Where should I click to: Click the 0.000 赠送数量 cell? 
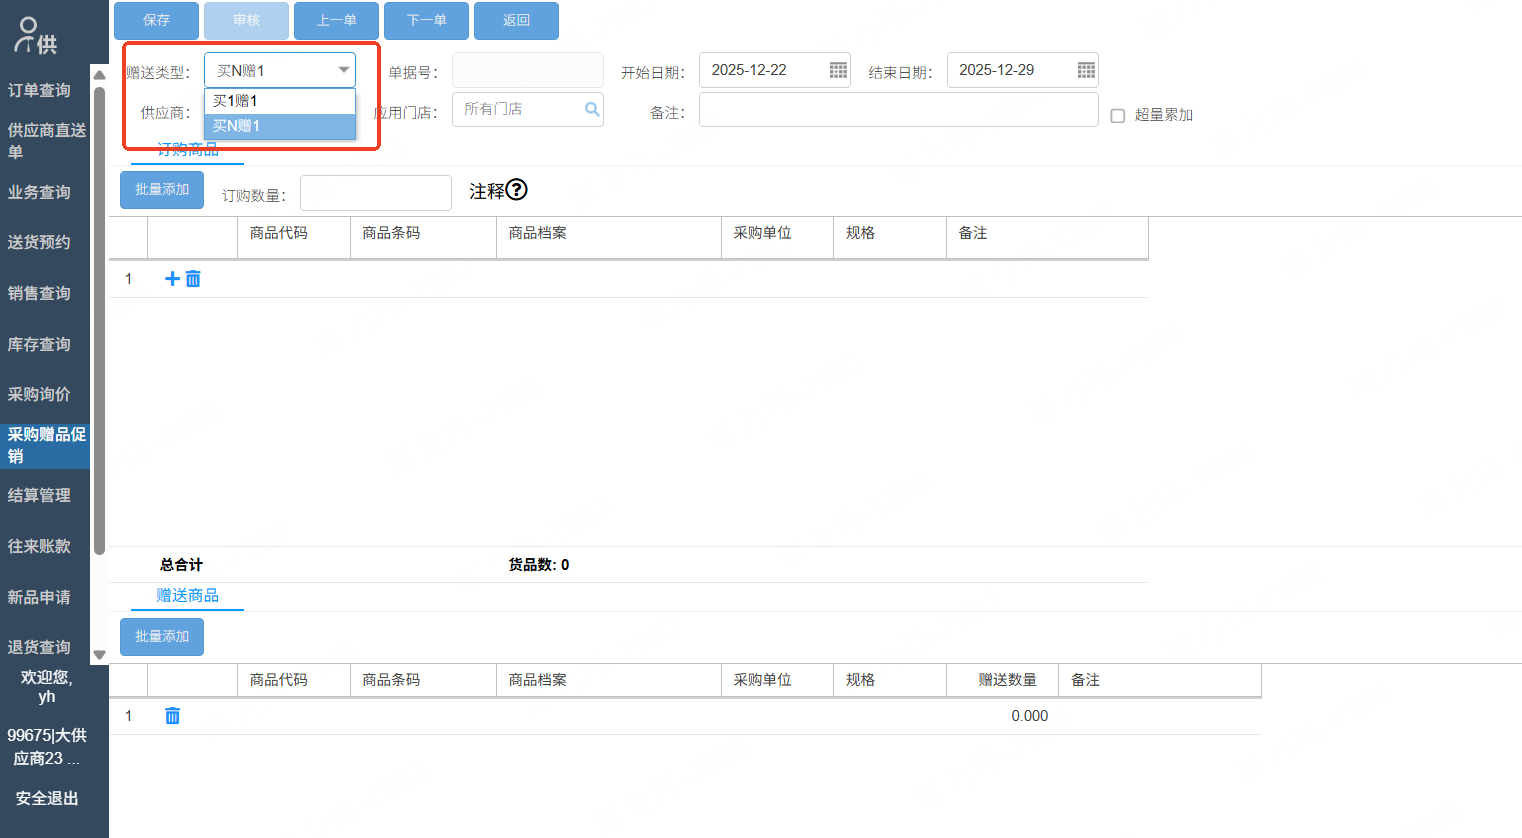1003,716
